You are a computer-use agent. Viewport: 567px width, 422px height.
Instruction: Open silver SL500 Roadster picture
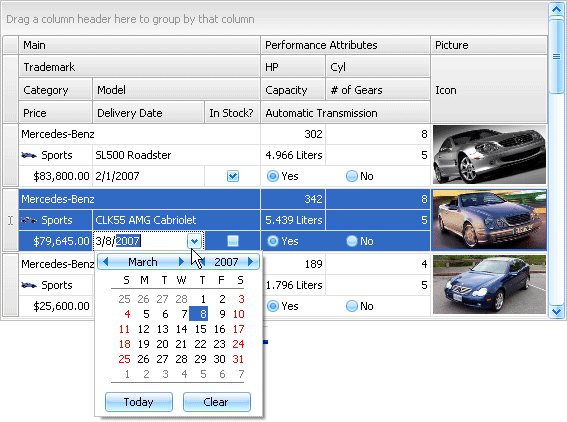pyautogui.click(x=489, y=155)
